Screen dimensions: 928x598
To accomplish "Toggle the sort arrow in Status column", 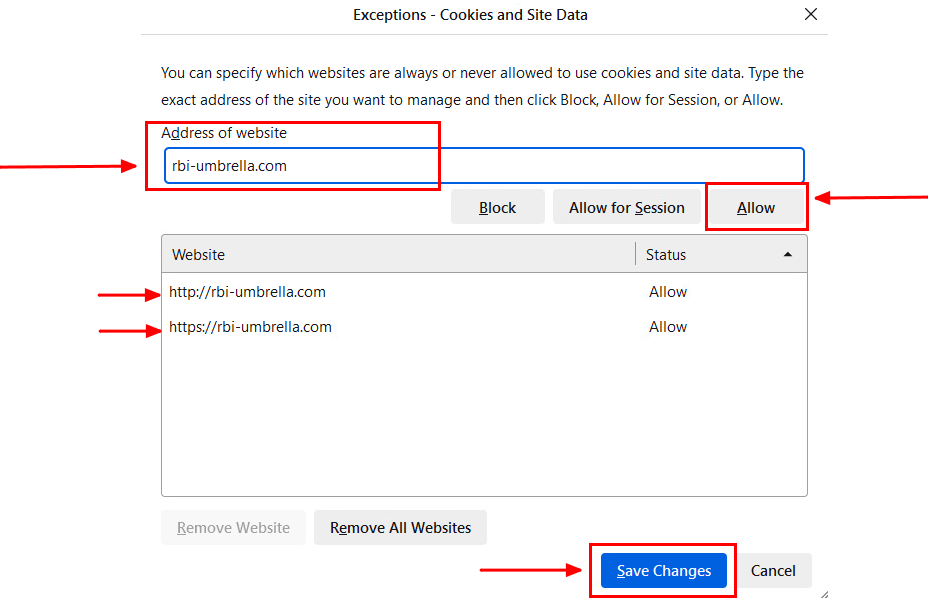I will click(x=788, y=255).
